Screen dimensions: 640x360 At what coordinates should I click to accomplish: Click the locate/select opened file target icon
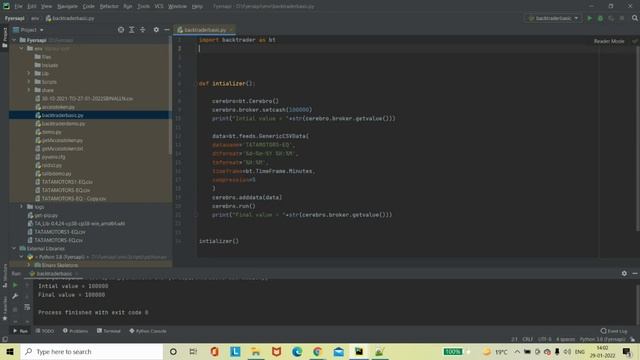click(121, 30)
